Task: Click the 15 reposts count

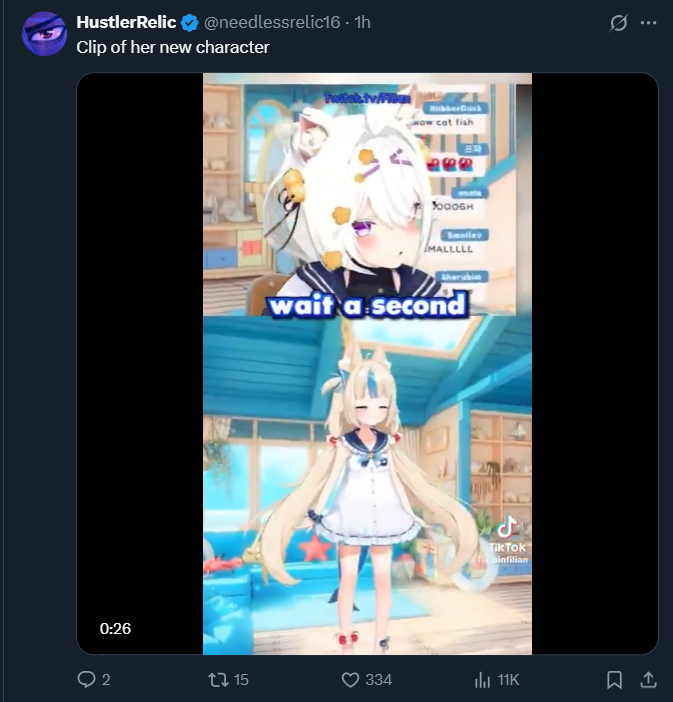Action: (241, 680)
